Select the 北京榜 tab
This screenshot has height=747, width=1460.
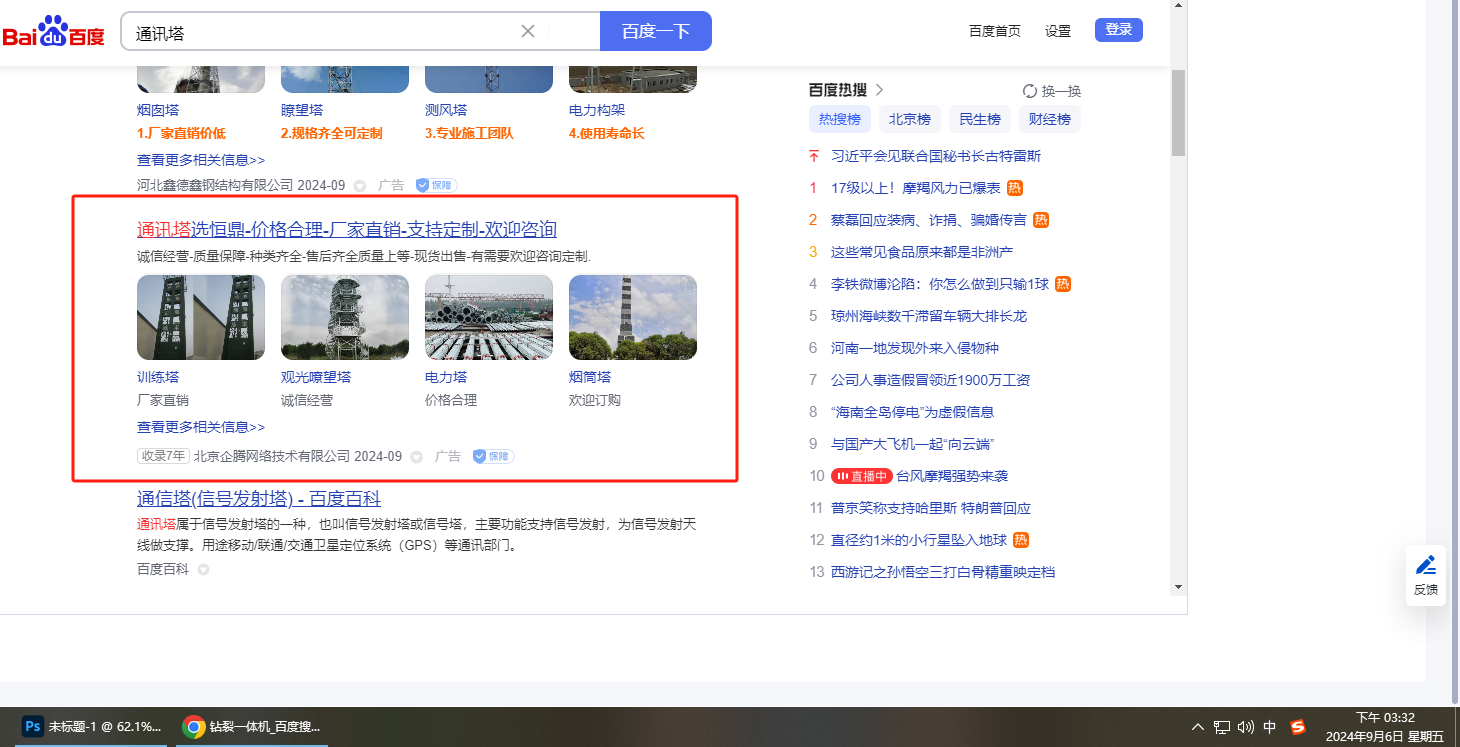pyautogui.click(x=909, y=119)
